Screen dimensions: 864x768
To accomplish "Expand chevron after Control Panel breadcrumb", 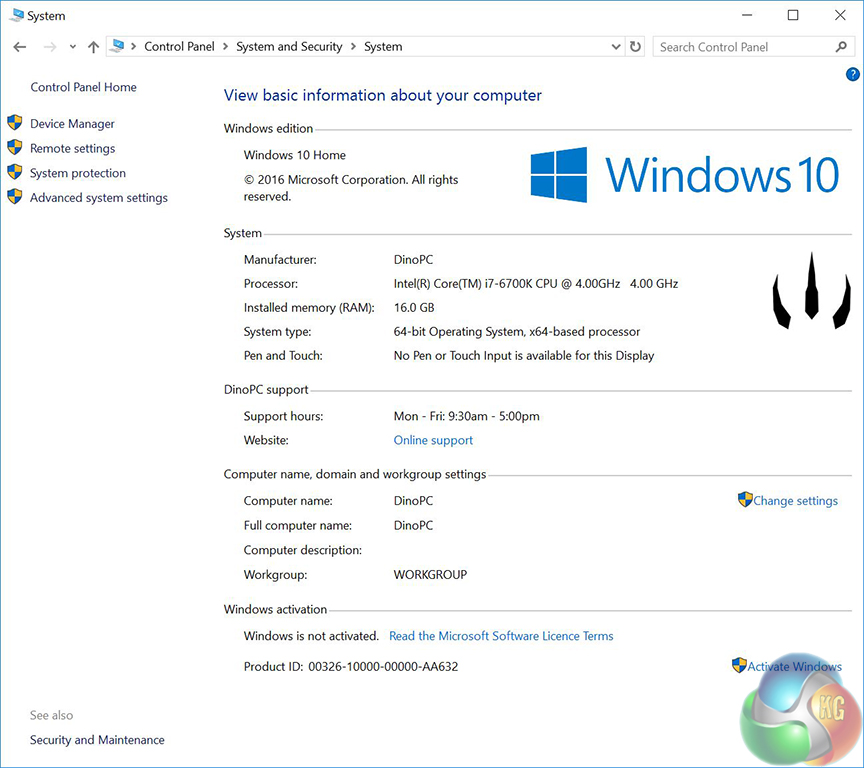I will pyautogui.click(x=225, y=47).
